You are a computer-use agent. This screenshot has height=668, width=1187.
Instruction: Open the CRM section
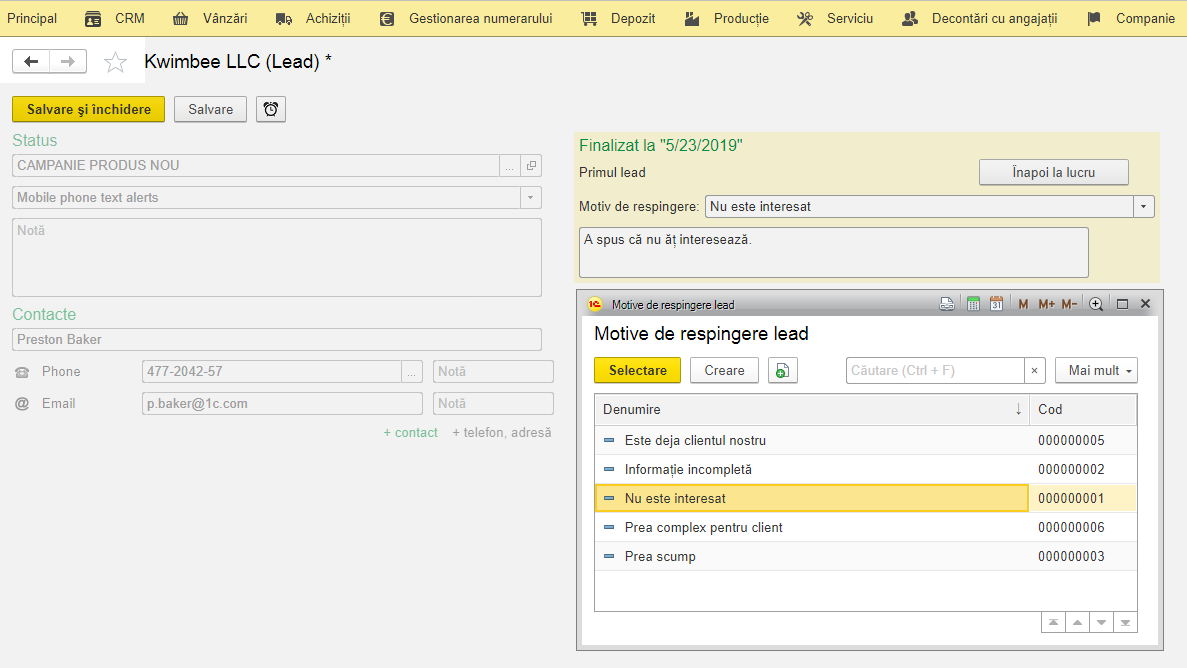[114, 18]
